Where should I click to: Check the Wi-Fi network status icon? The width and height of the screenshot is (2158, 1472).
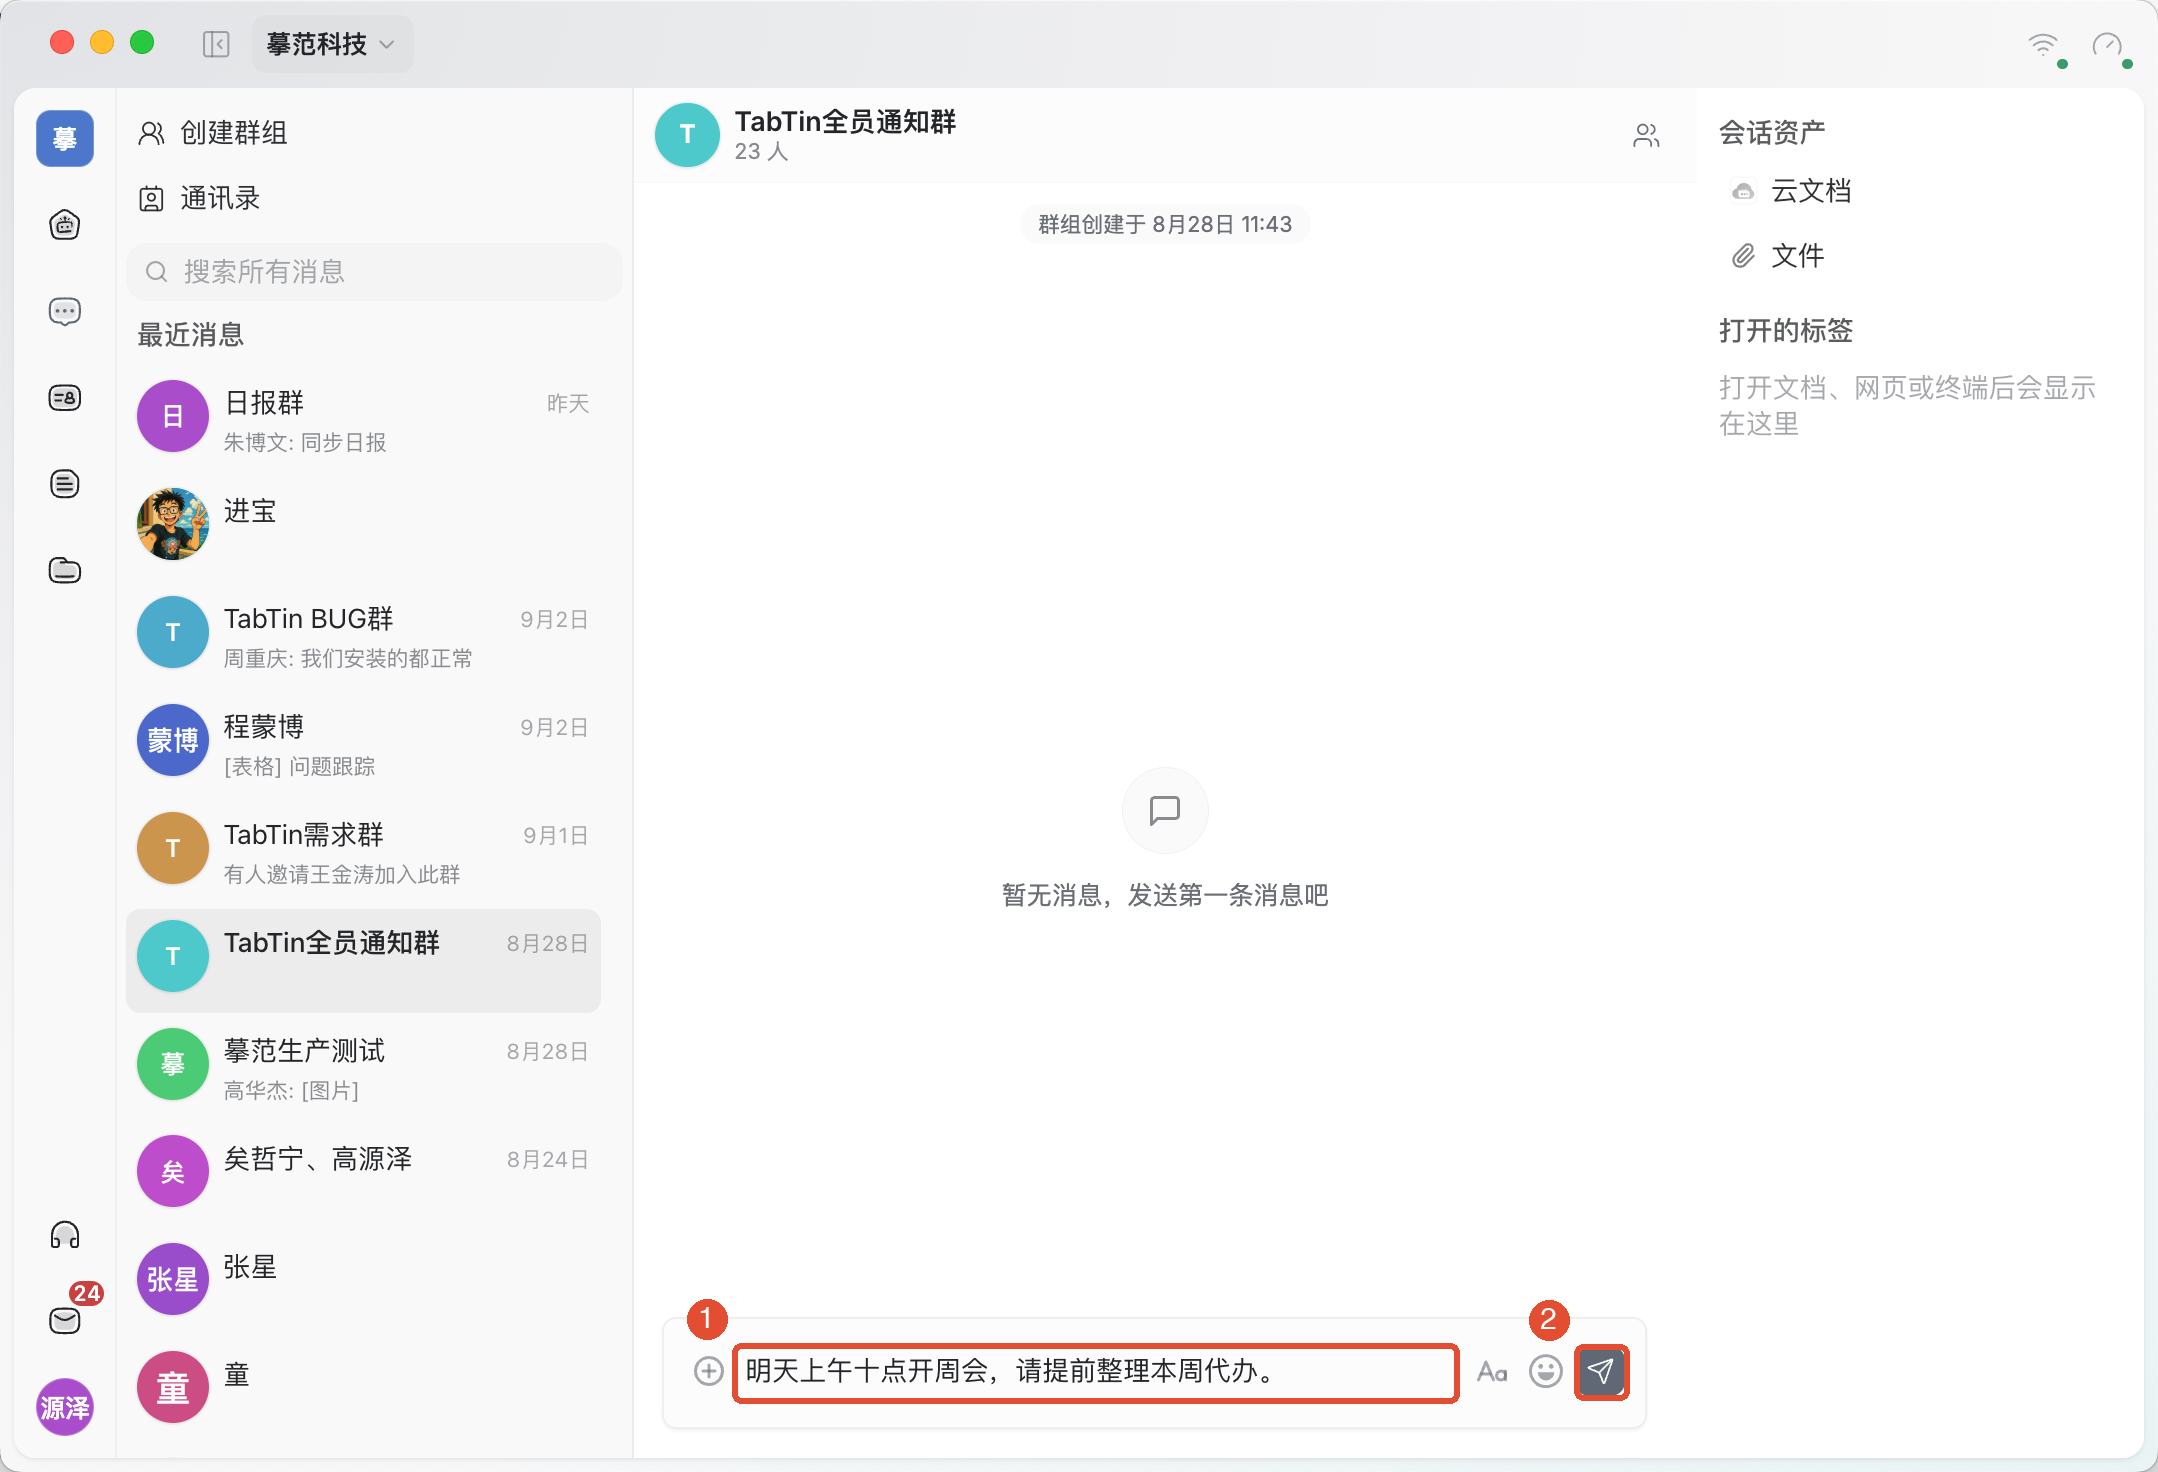click(2044, 45)
